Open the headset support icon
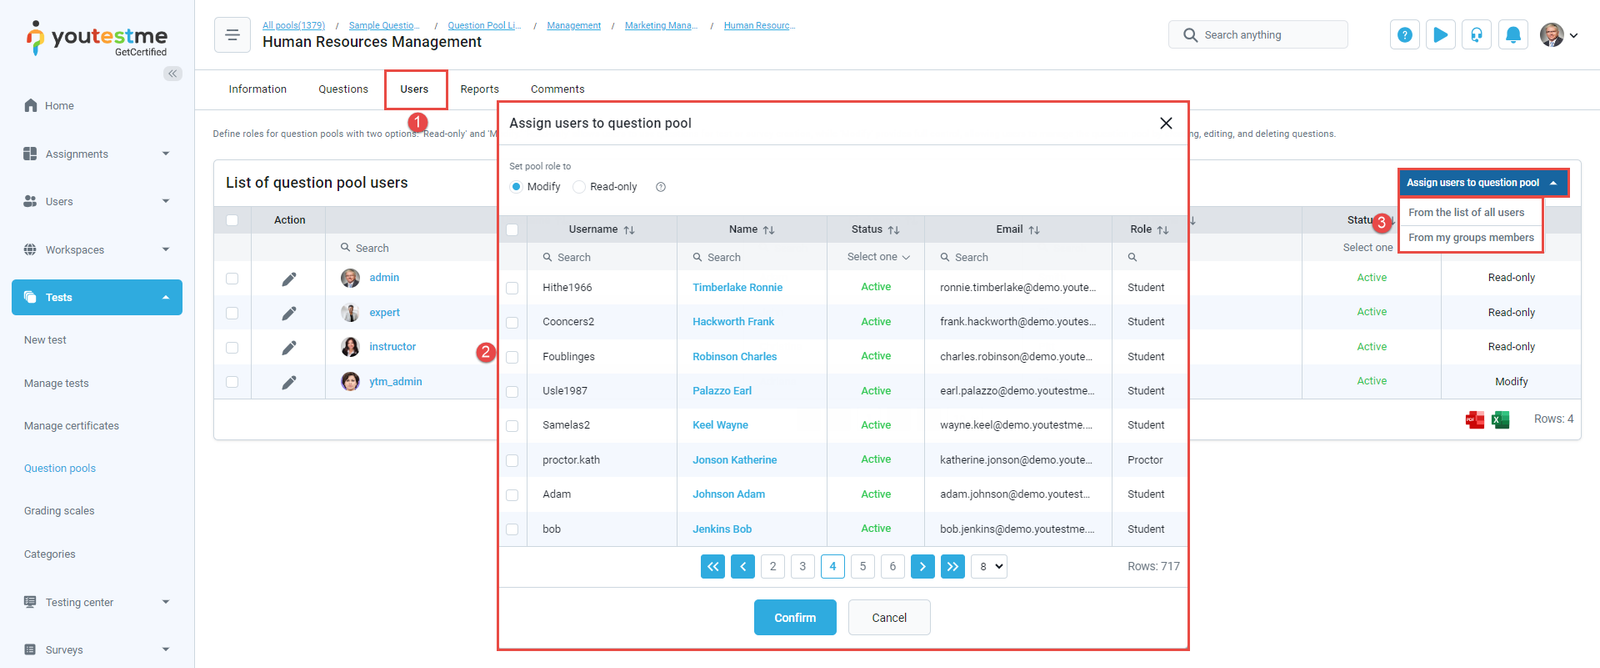The width and height of the screenshot is (1600, 668). tap(1476, 35)
